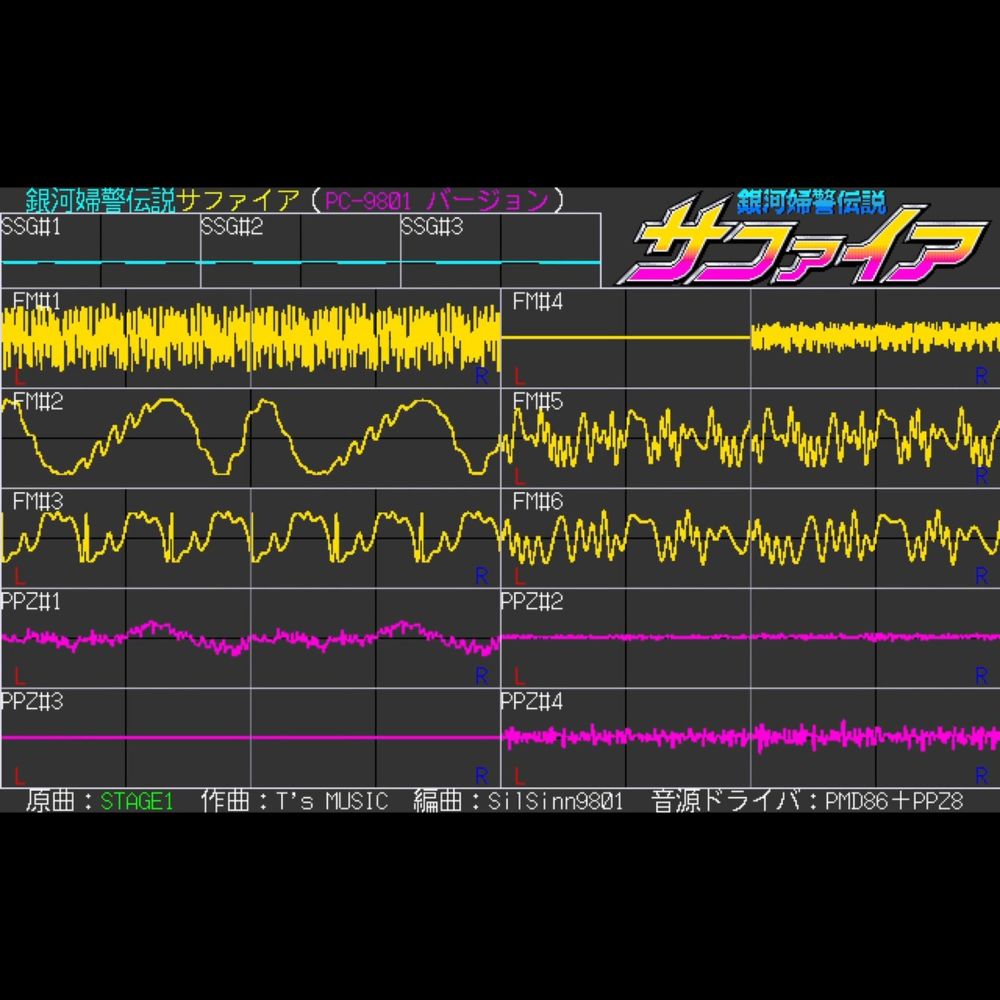Select the SSG#3 channel label

pyautogui.click(x=432, y=227)
